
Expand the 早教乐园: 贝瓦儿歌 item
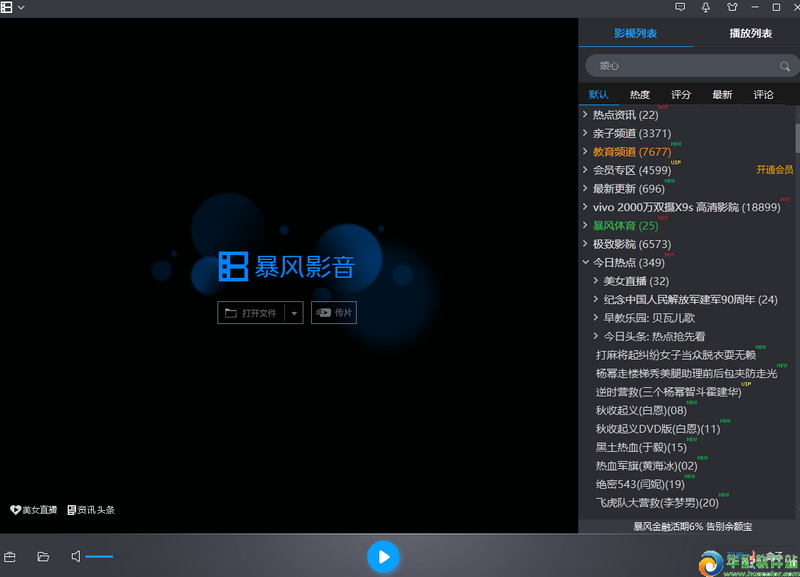(595, 317)
